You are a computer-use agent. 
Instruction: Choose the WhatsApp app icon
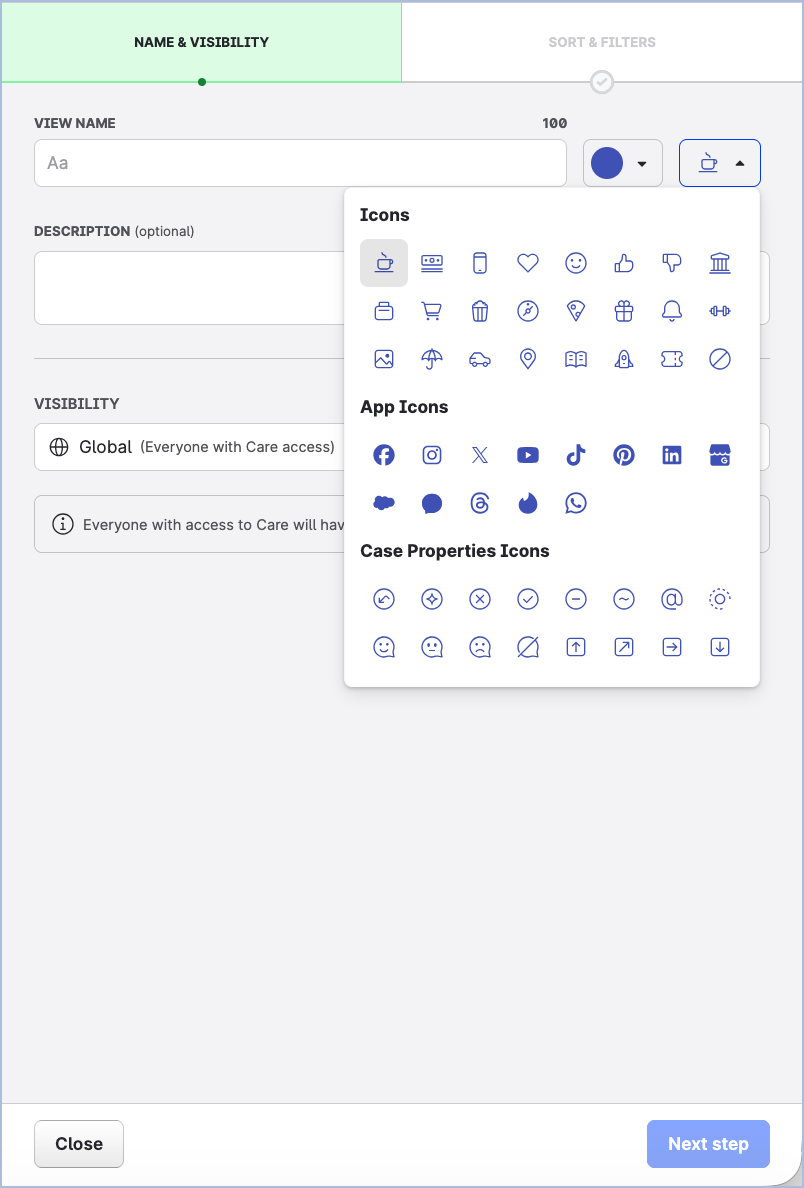(x=576, y=503)
